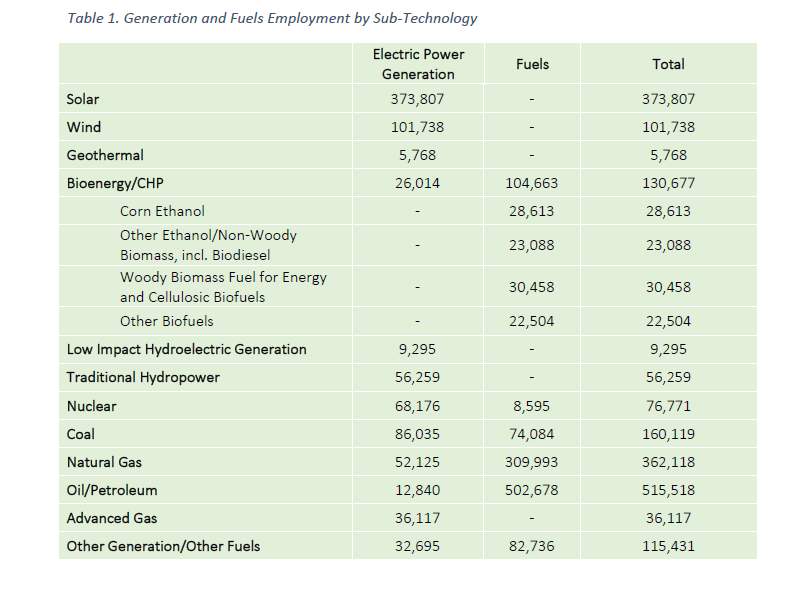This screenshot has height=591, width=793.
Task: Click the Corn Ethanol sub-row label
Action: coord(162,211)
